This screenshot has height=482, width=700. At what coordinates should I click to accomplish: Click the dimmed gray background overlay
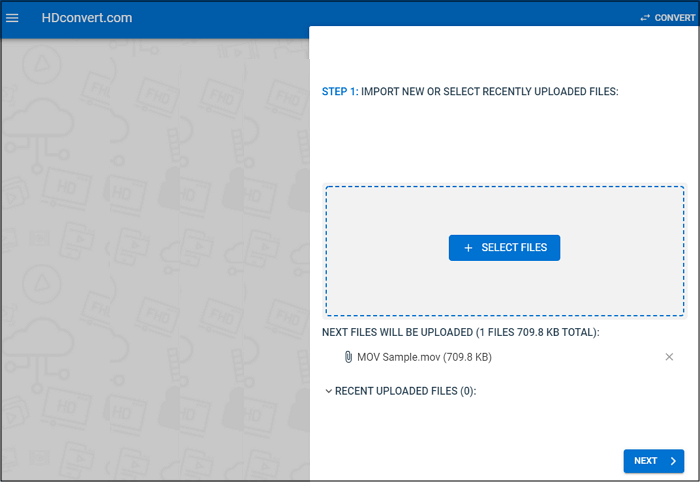[150, 300]
